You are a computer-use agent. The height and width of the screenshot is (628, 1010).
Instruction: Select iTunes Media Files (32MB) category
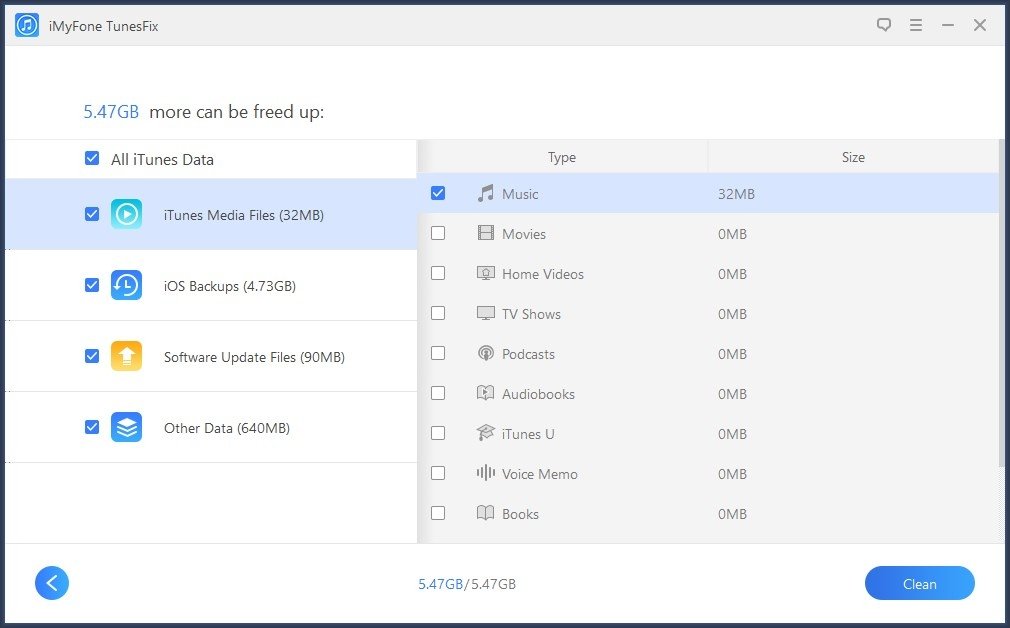pos(211,214)
